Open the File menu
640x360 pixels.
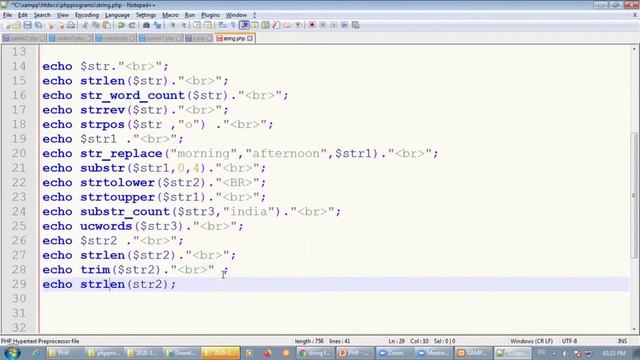(7, 15)
